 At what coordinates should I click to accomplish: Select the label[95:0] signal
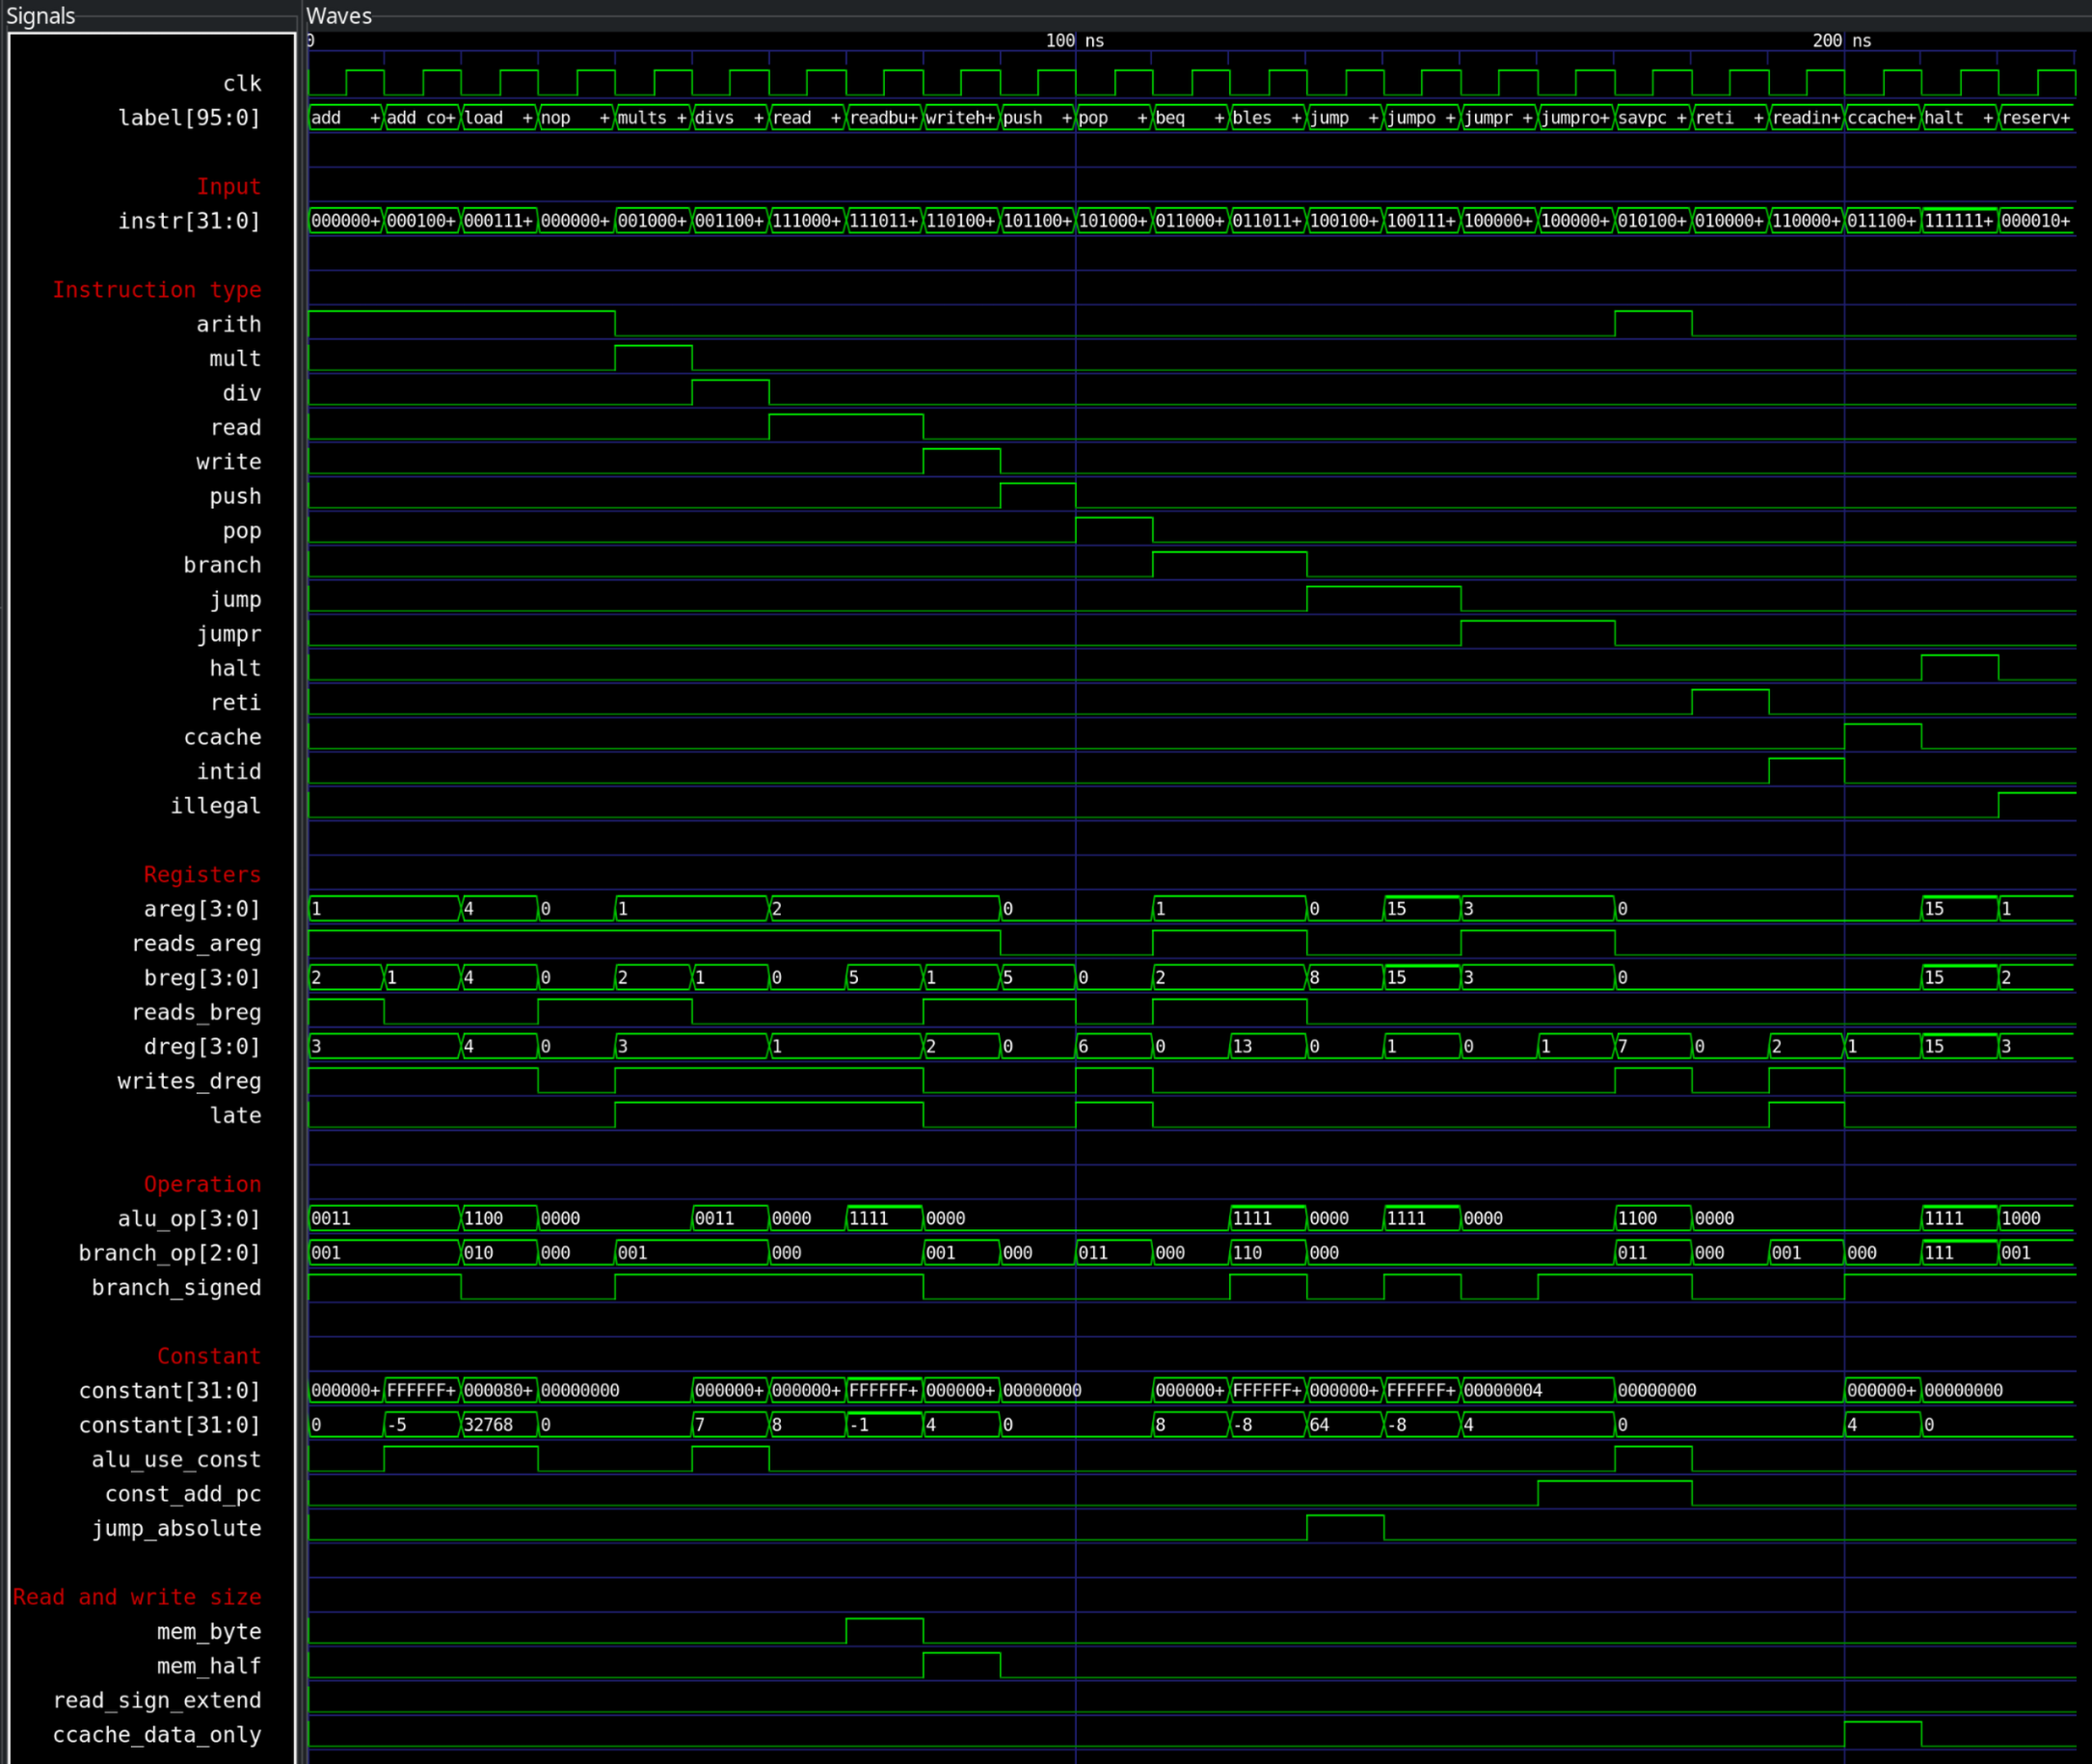pos(189,118)
